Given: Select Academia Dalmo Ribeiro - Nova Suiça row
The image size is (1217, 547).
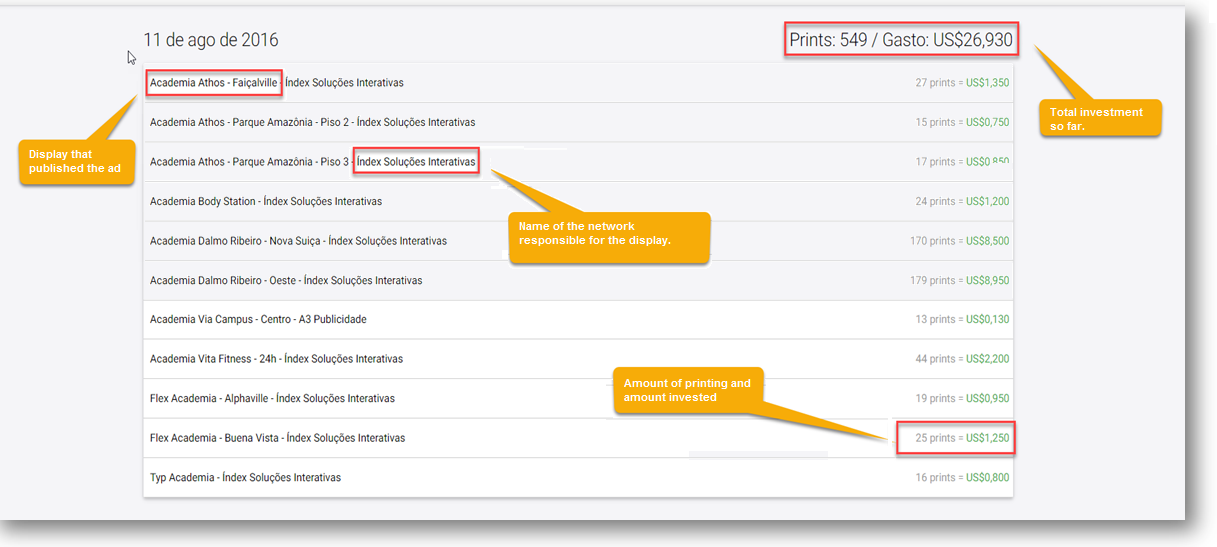Looking at the screenshot, I should [298, 241].
